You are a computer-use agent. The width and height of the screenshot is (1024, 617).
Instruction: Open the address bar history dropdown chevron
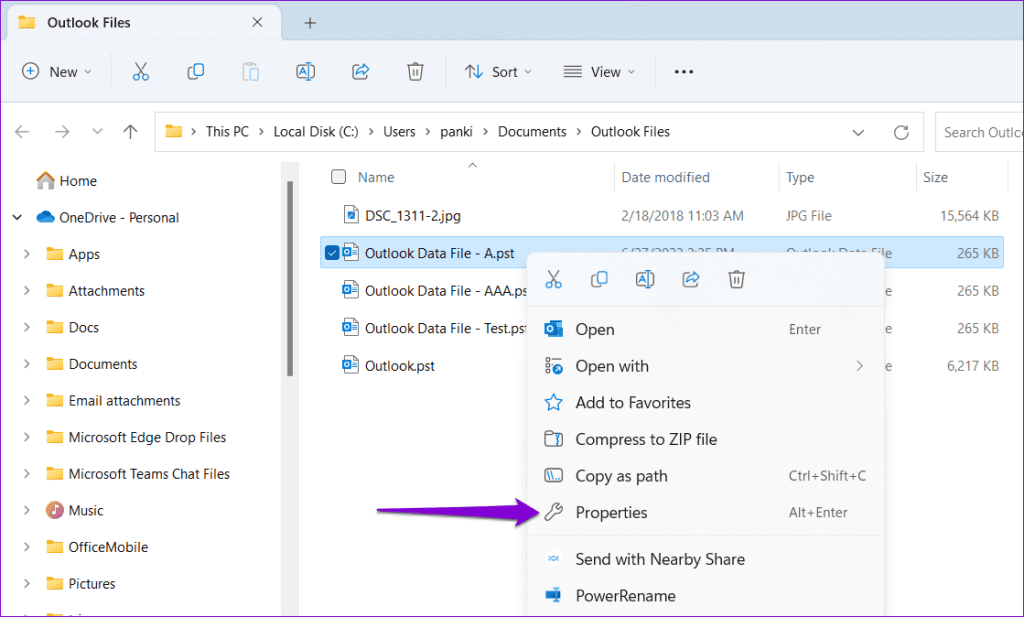click(858, 133)
